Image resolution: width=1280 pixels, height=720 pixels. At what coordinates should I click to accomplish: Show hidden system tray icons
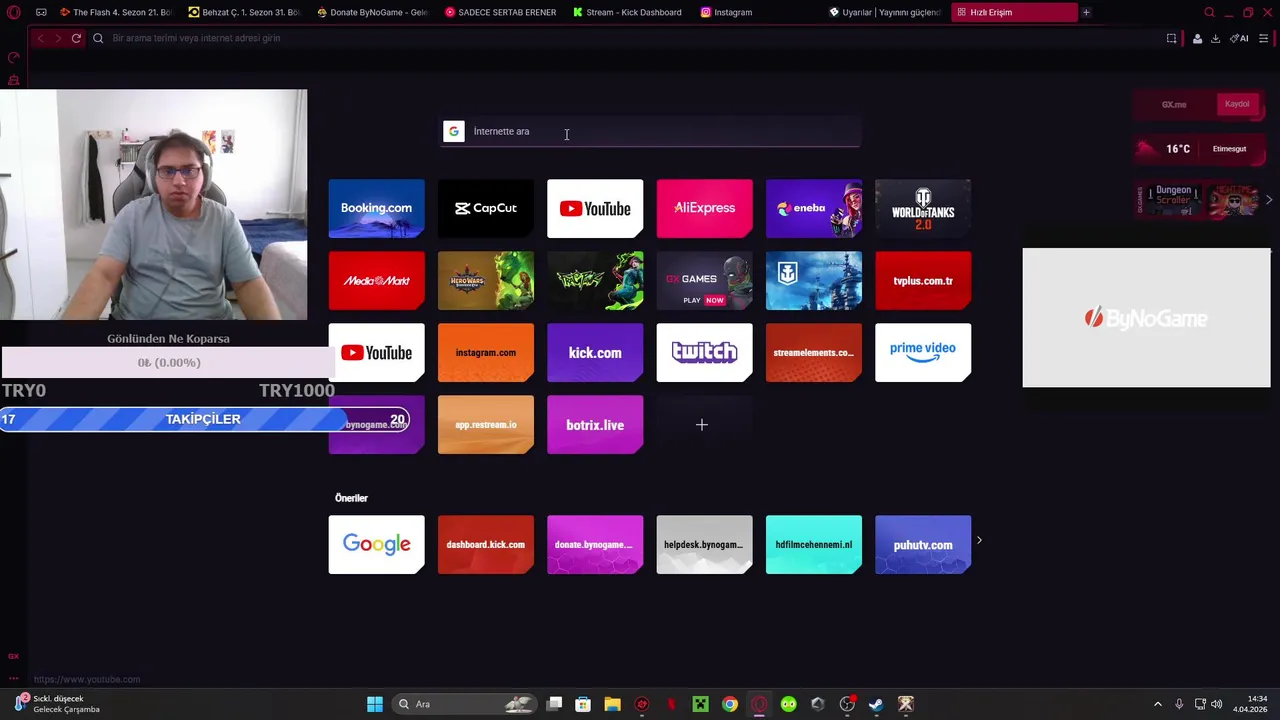[1158, 704]
